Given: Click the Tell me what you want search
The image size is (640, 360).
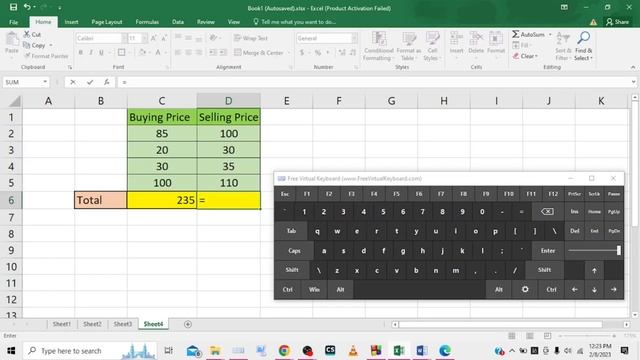Looking at the screenshot, I should 295,22.
